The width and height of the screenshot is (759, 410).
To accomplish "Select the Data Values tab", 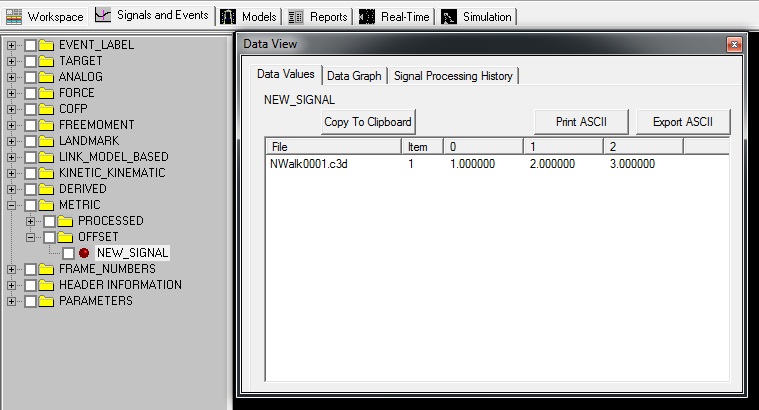I will pos(286,74).
